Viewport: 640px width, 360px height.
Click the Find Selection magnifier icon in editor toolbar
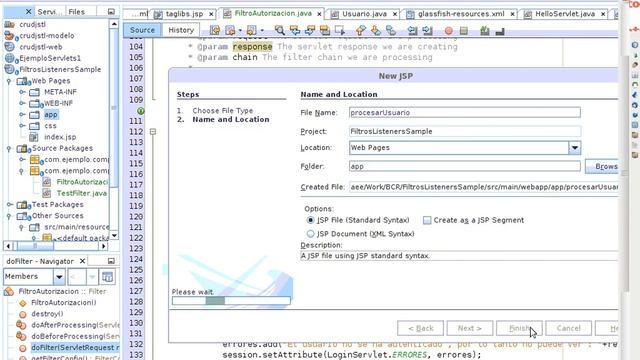click(x=280, y=30)
